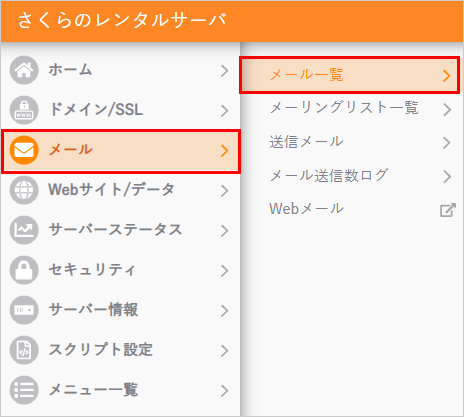Click the さくらのレンタルサーバ header title

pyautogui.click(x=122, y=20)
